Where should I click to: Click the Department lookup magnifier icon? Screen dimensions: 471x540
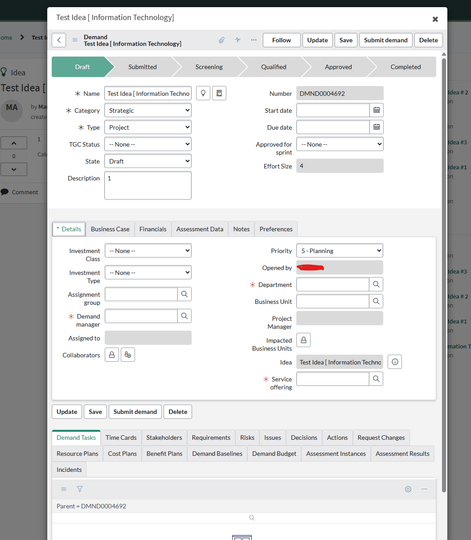(x=376, y=284)
